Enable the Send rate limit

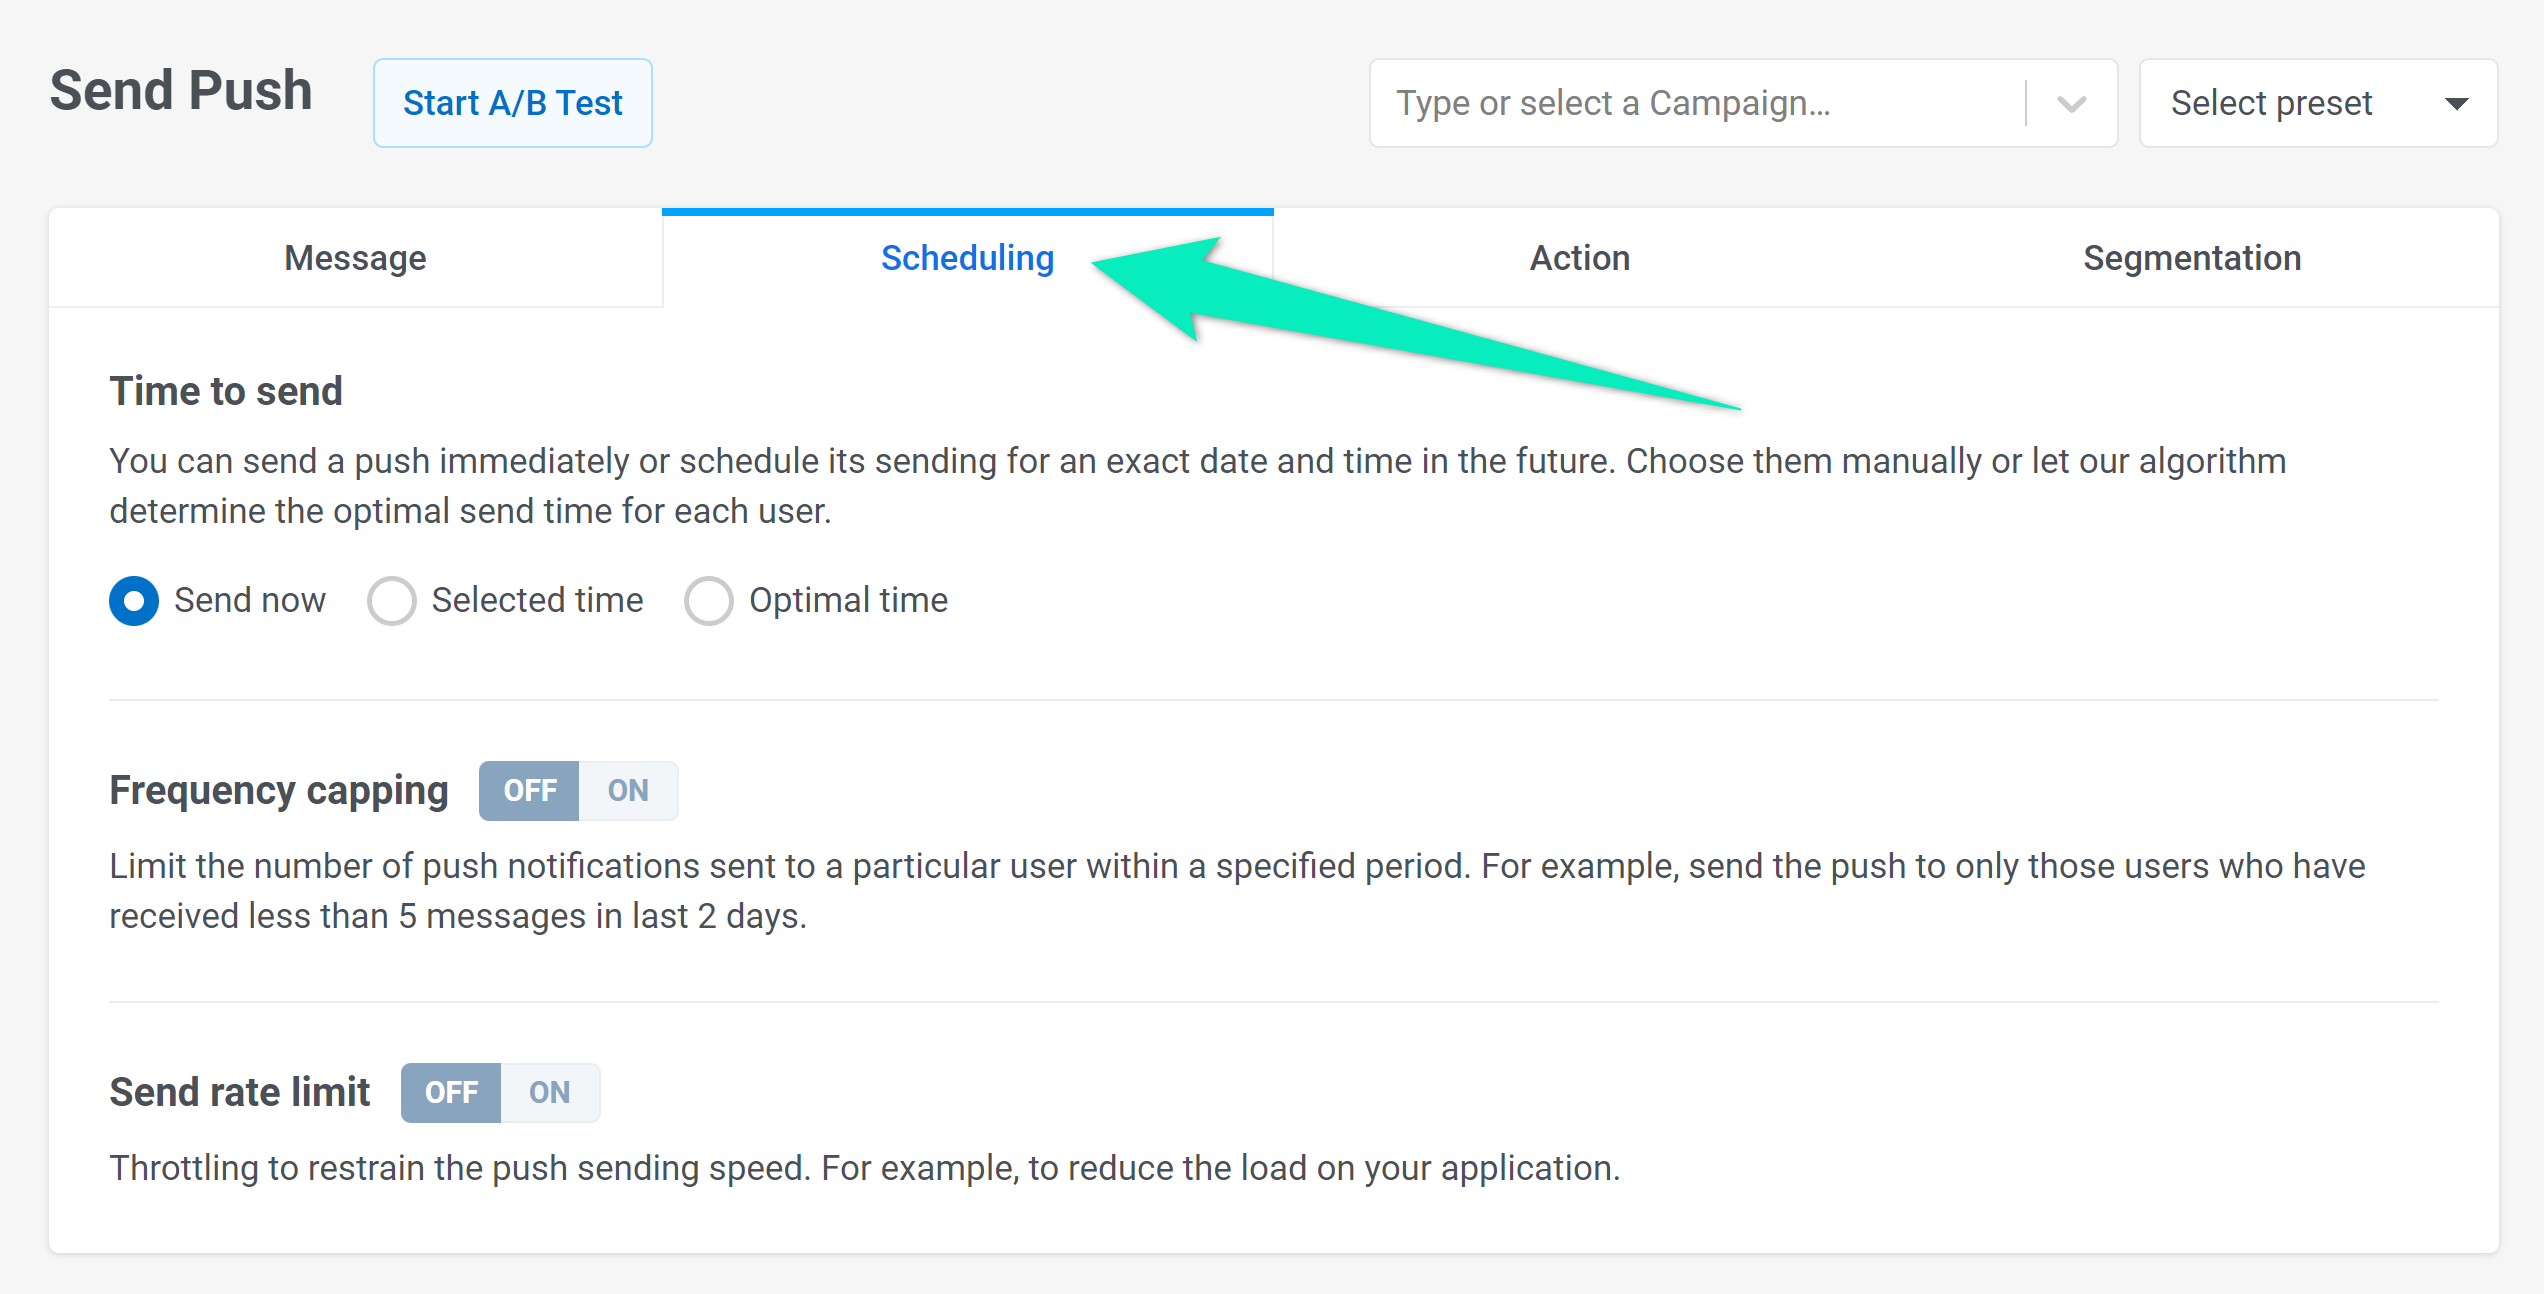[550, 1093]
